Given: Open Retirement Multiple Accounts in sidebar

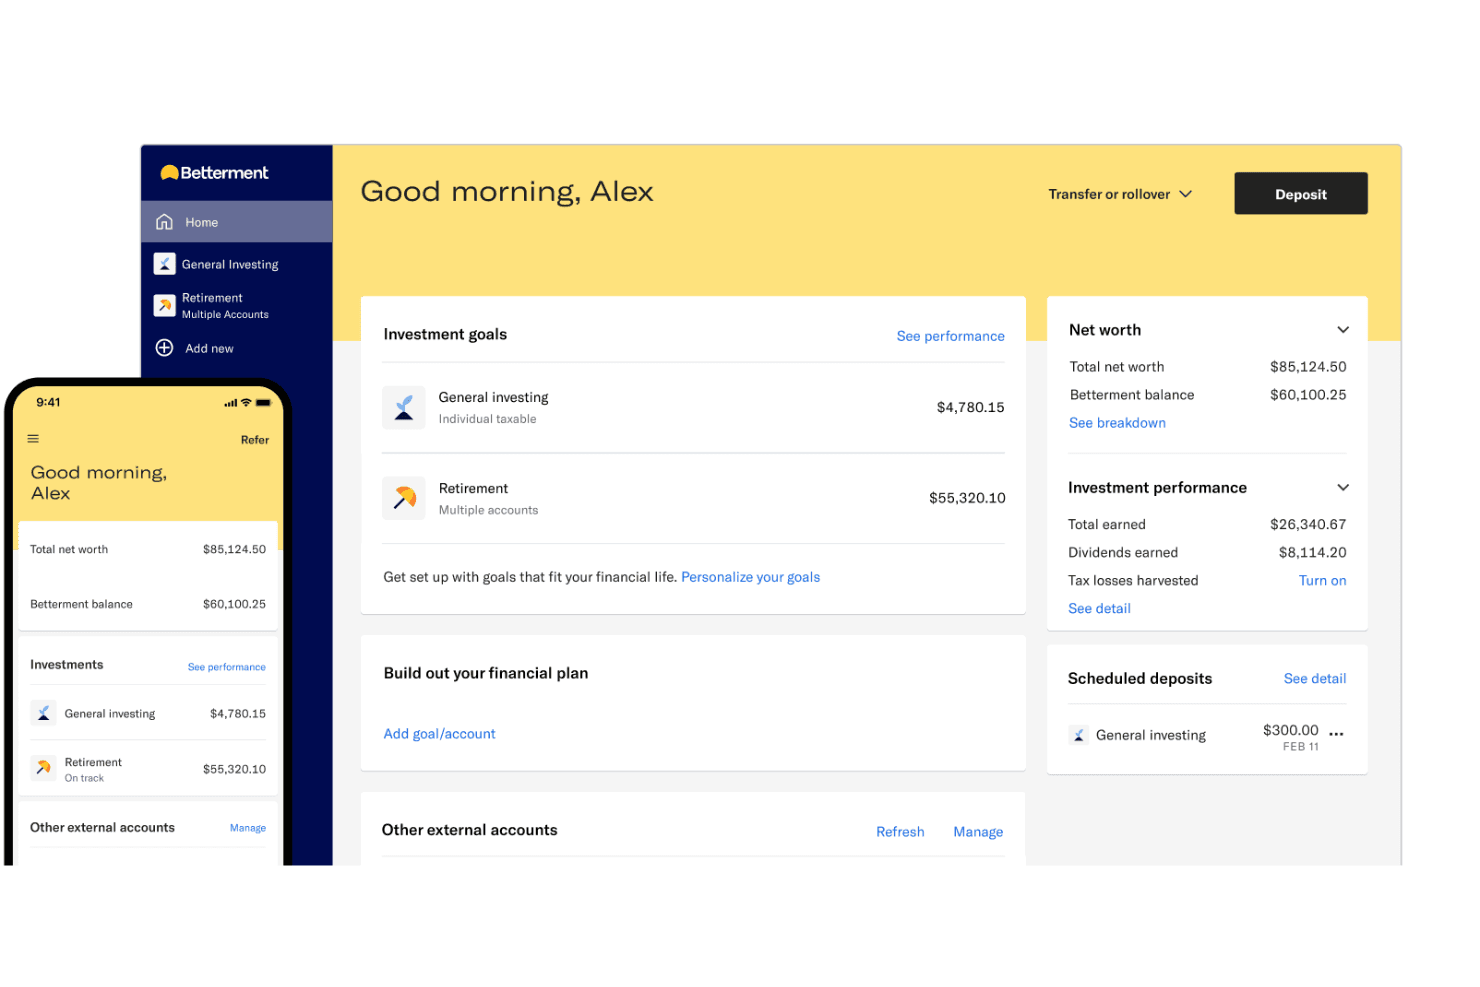Looking at the screenshot, I should tap(237, 306).
